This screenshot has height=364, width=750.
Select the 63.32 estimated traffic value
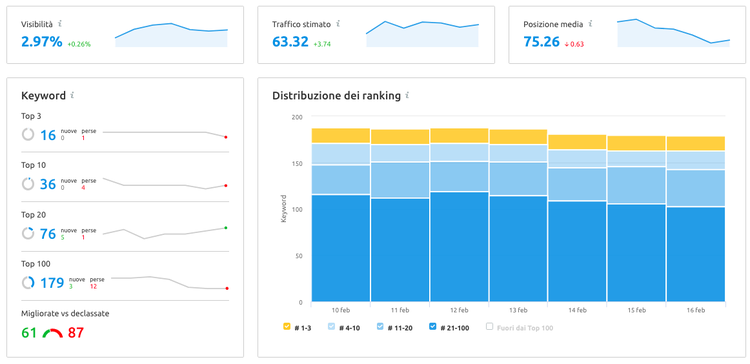click(290, 42)
